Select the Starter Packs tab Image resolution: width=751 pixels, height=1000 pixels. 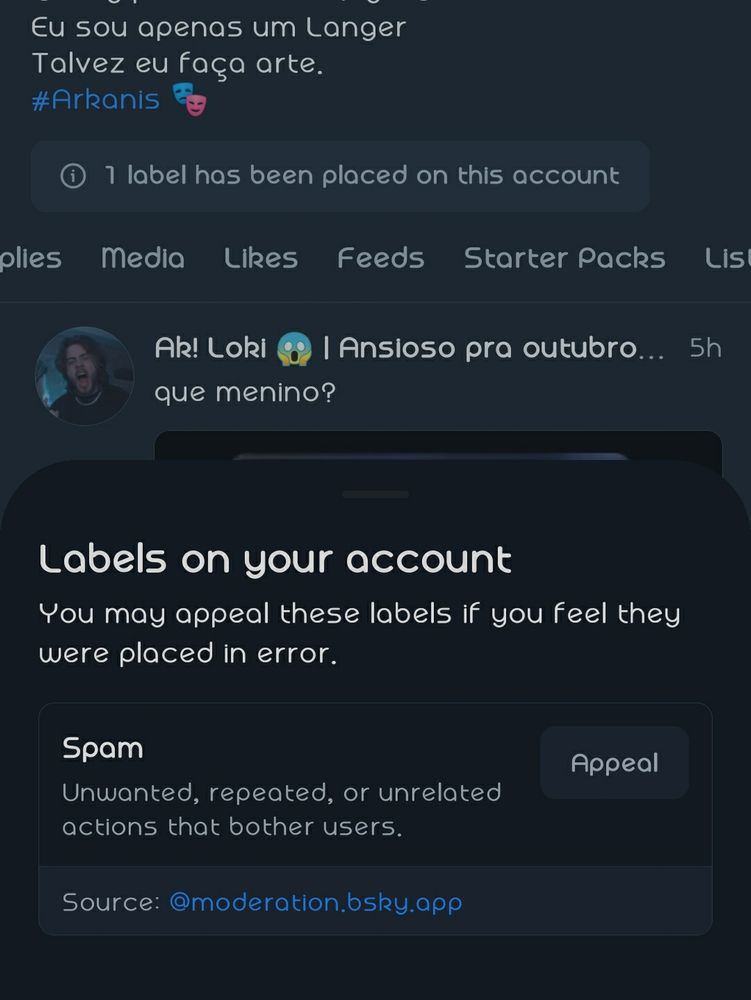[564, 258]
